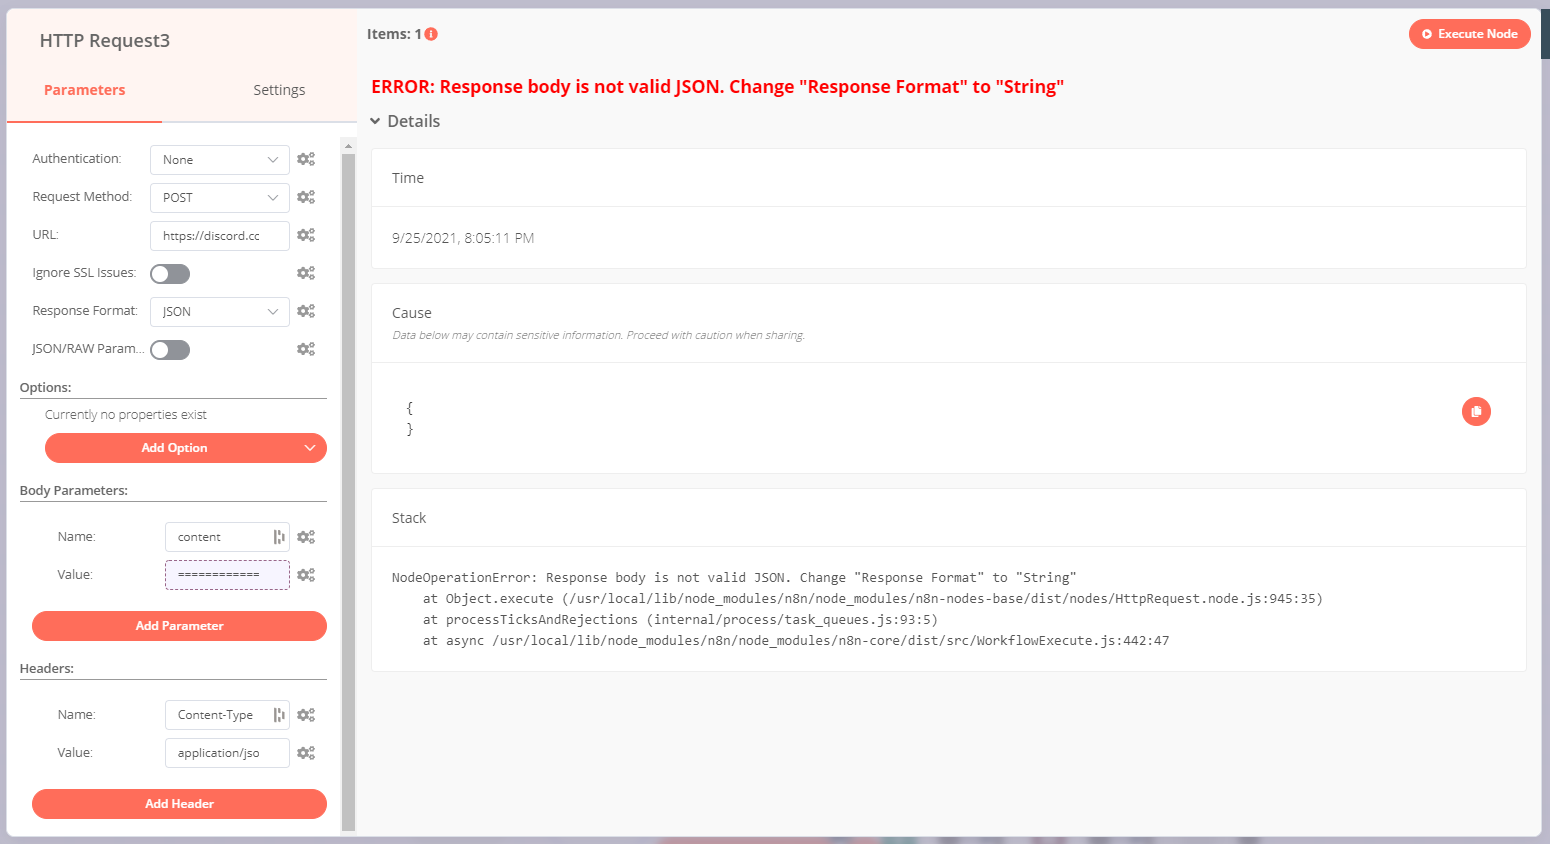Open the Response Format dropdown
The height and width of the screenshot is (844, 1550).
[x=219, y=311]
